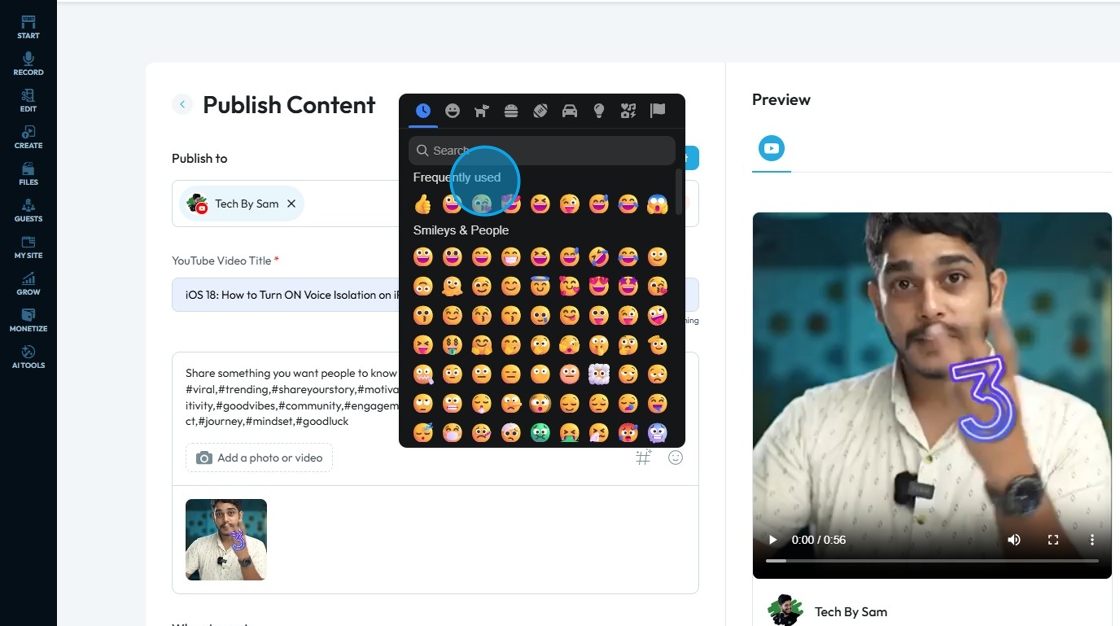1120x626 pixels.
Task: Select the Tech By Sam channel chip
Action: (x=241, y=204)
